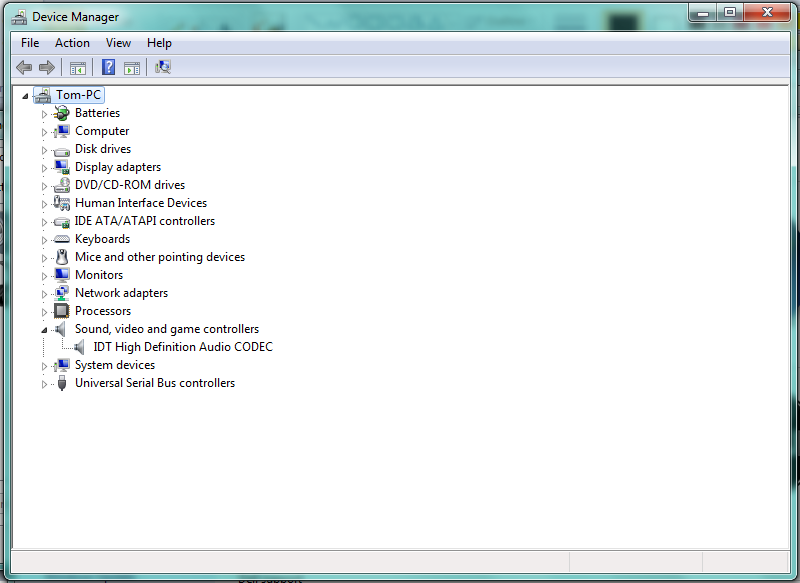Screen dimensions: 800x583
Task: Click the Processors chip icon
Action: (x=62, y=311)
